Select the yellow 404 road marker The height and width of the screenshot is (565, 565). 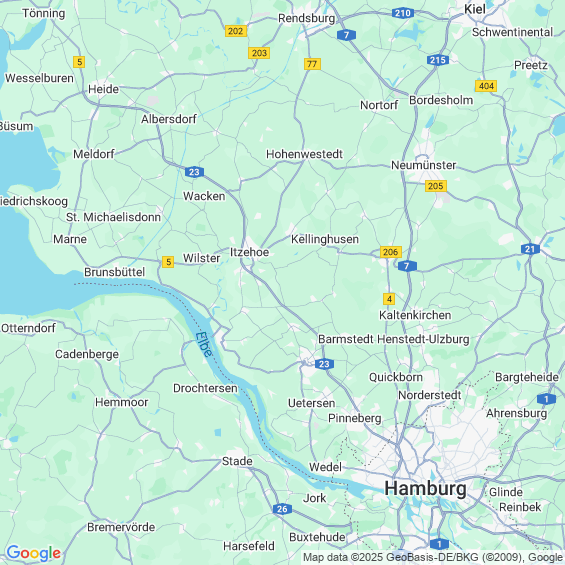tap(486, 86)
